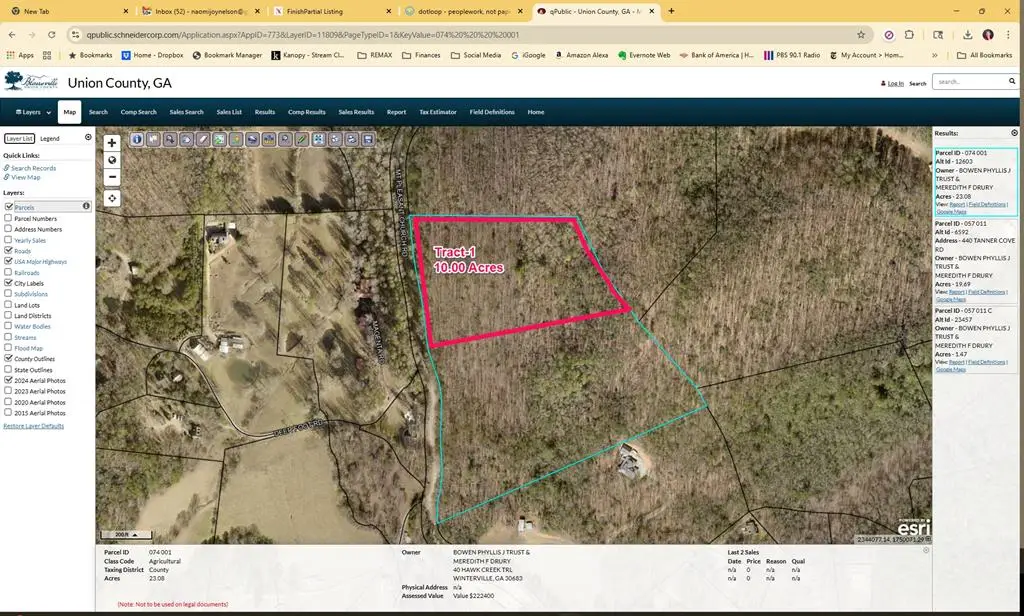This screenshot has width=1024, height=616.
Task: Click the Restore Layer Defaults link
Action: (33, 425)
